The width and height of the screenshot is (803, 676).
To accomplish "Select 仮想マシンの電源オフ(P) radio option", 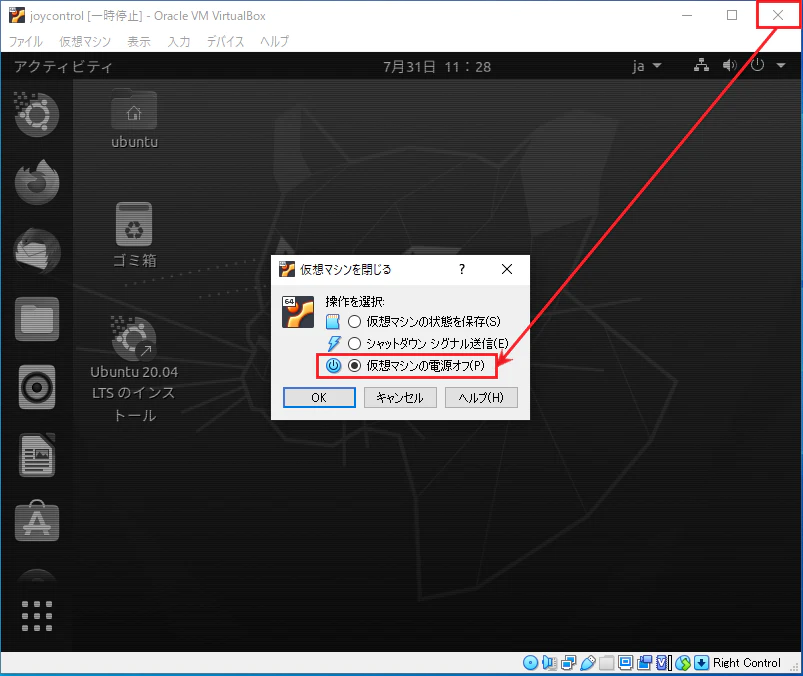I will (354, 365).
